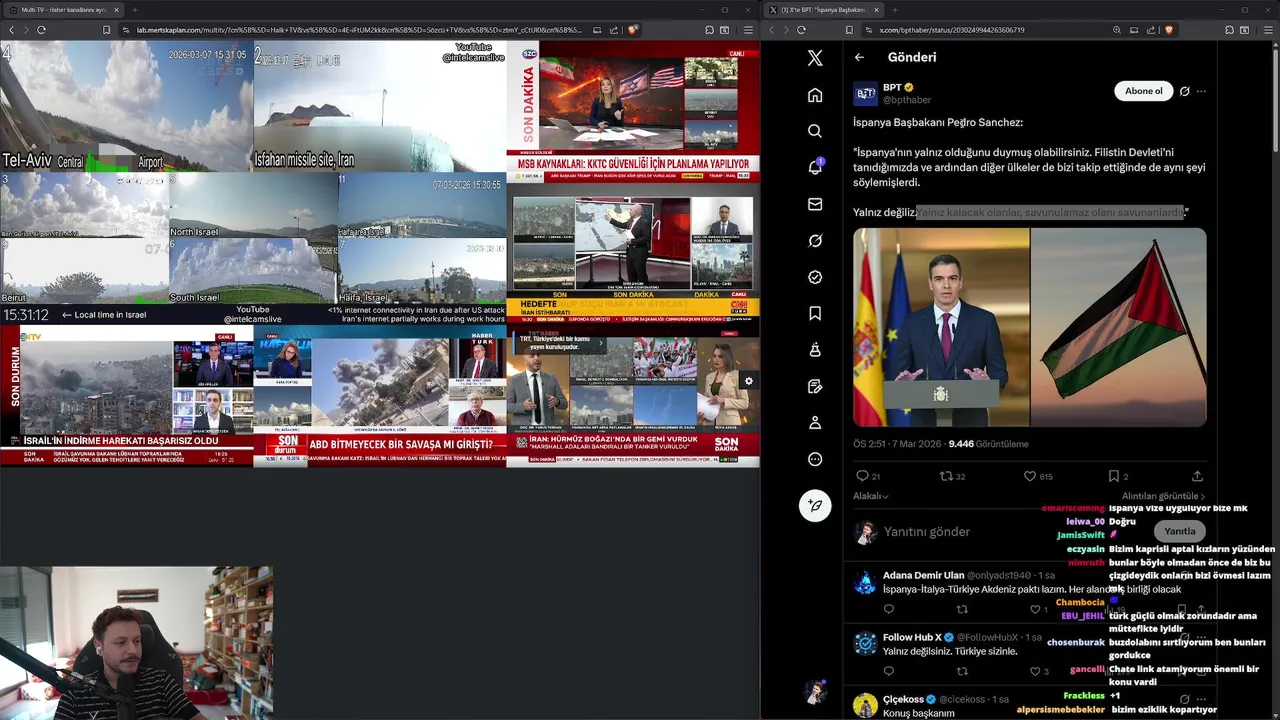Repost the Follow Hub X reply
Viewport: 1280px width, 720px height.
(962, 671)
